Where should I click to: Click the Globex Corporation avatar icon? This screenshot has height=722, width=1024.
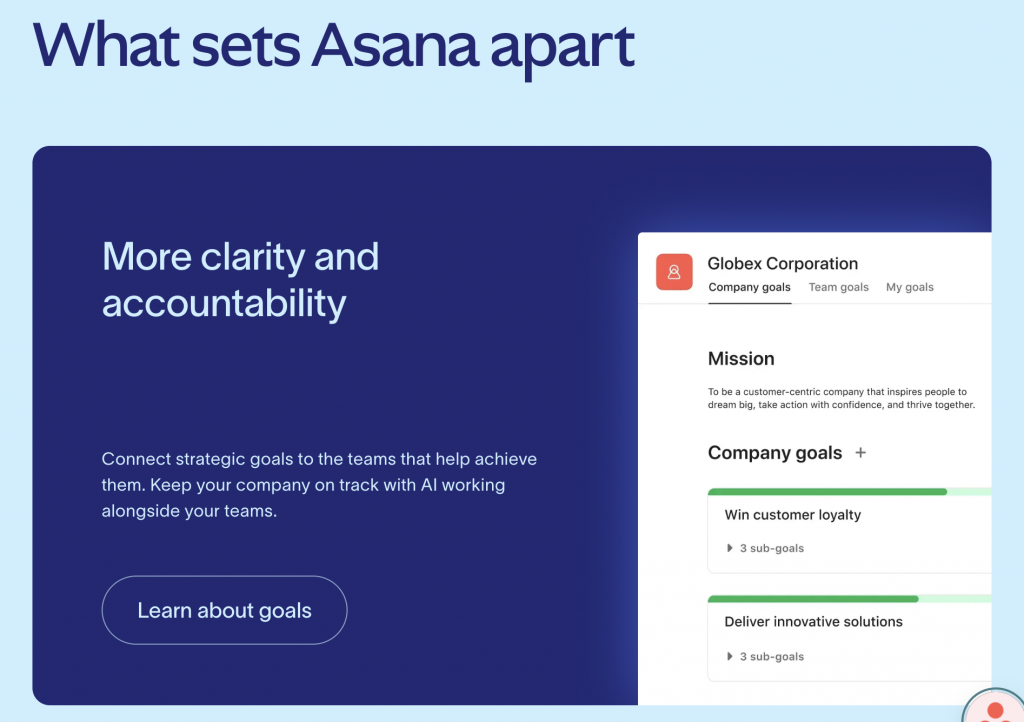(674, 271)
